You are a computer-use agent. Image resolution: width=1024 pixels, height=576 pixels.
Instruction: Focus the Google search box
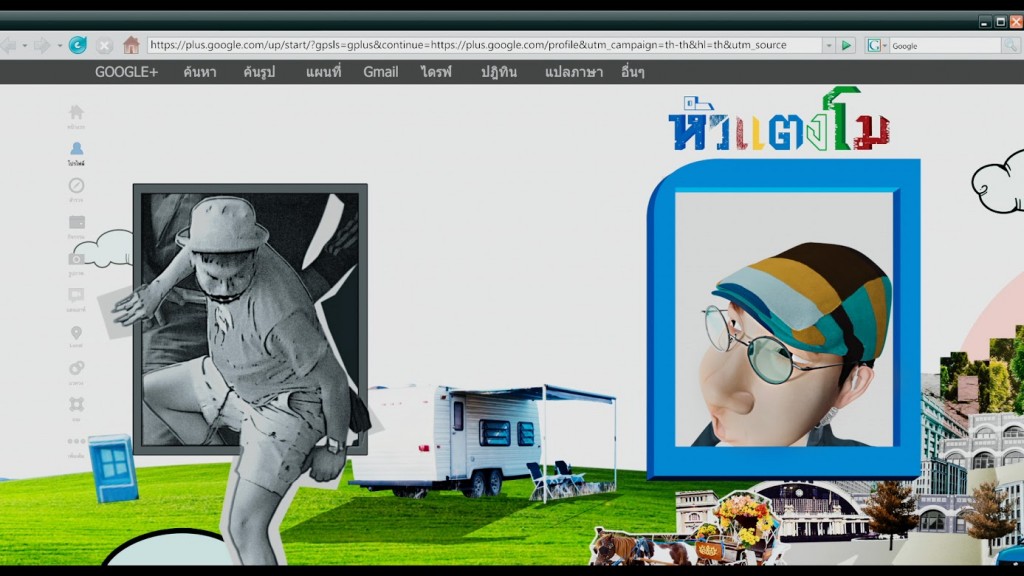(x=945, y=46)
